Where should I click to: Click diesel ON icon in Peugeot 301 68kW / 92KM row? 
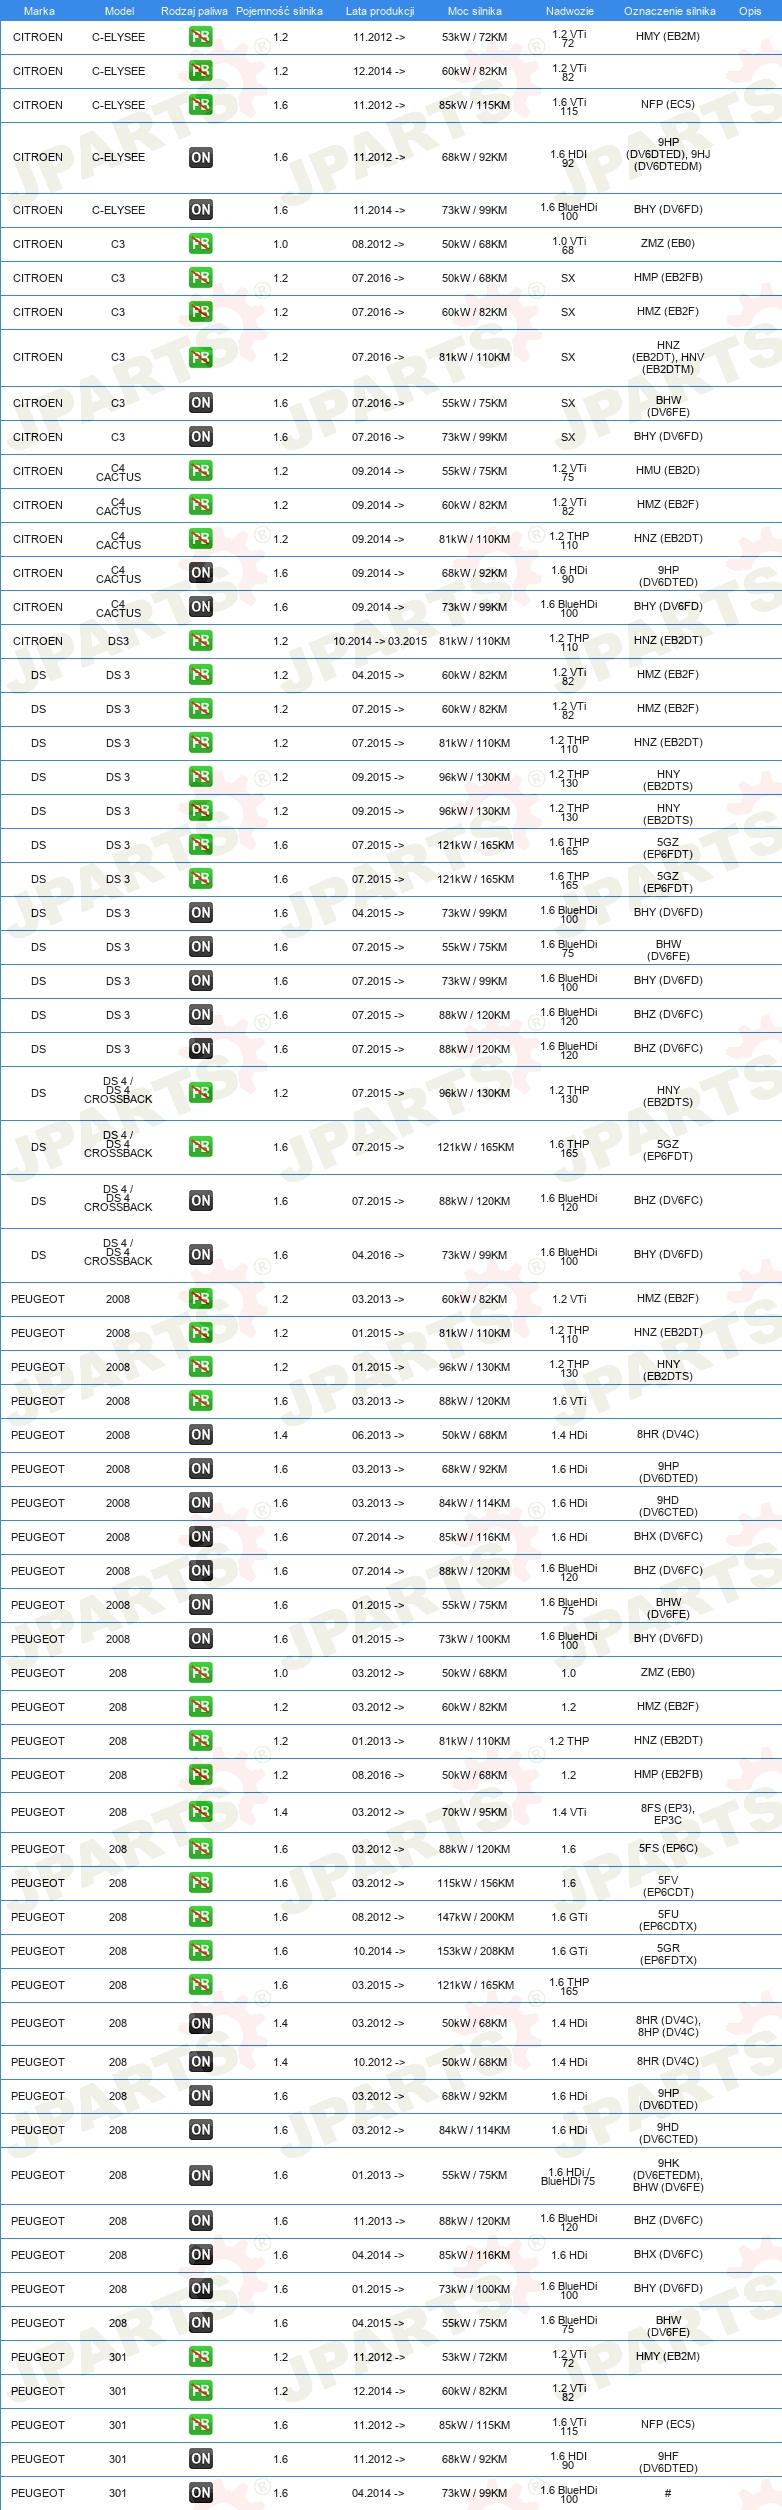tap(201, 2459)
